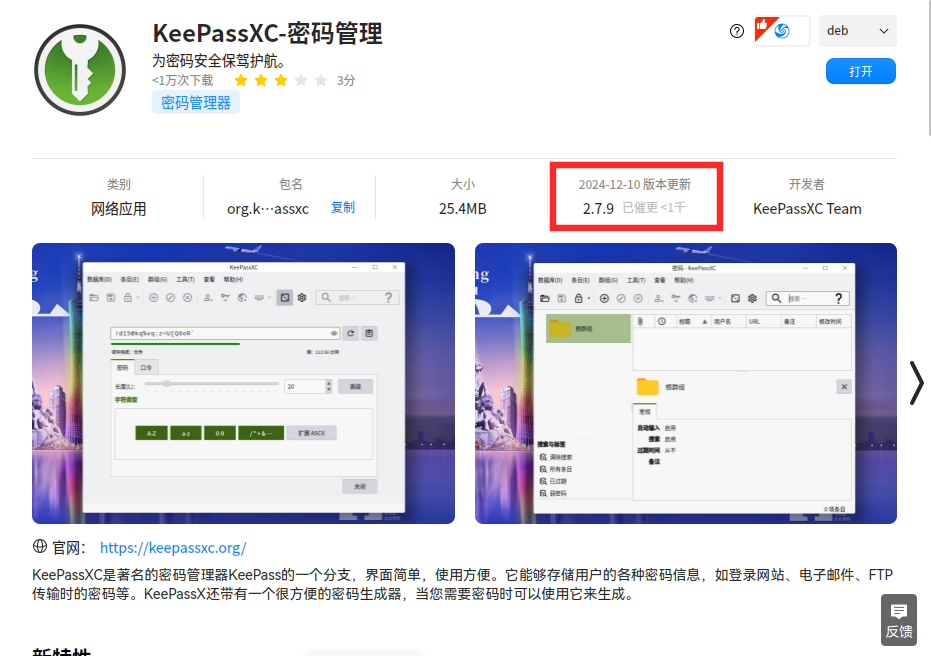The image size is (931, 656).
Task: Rate the app with the fourth star
Action: [x=301, y=80]
